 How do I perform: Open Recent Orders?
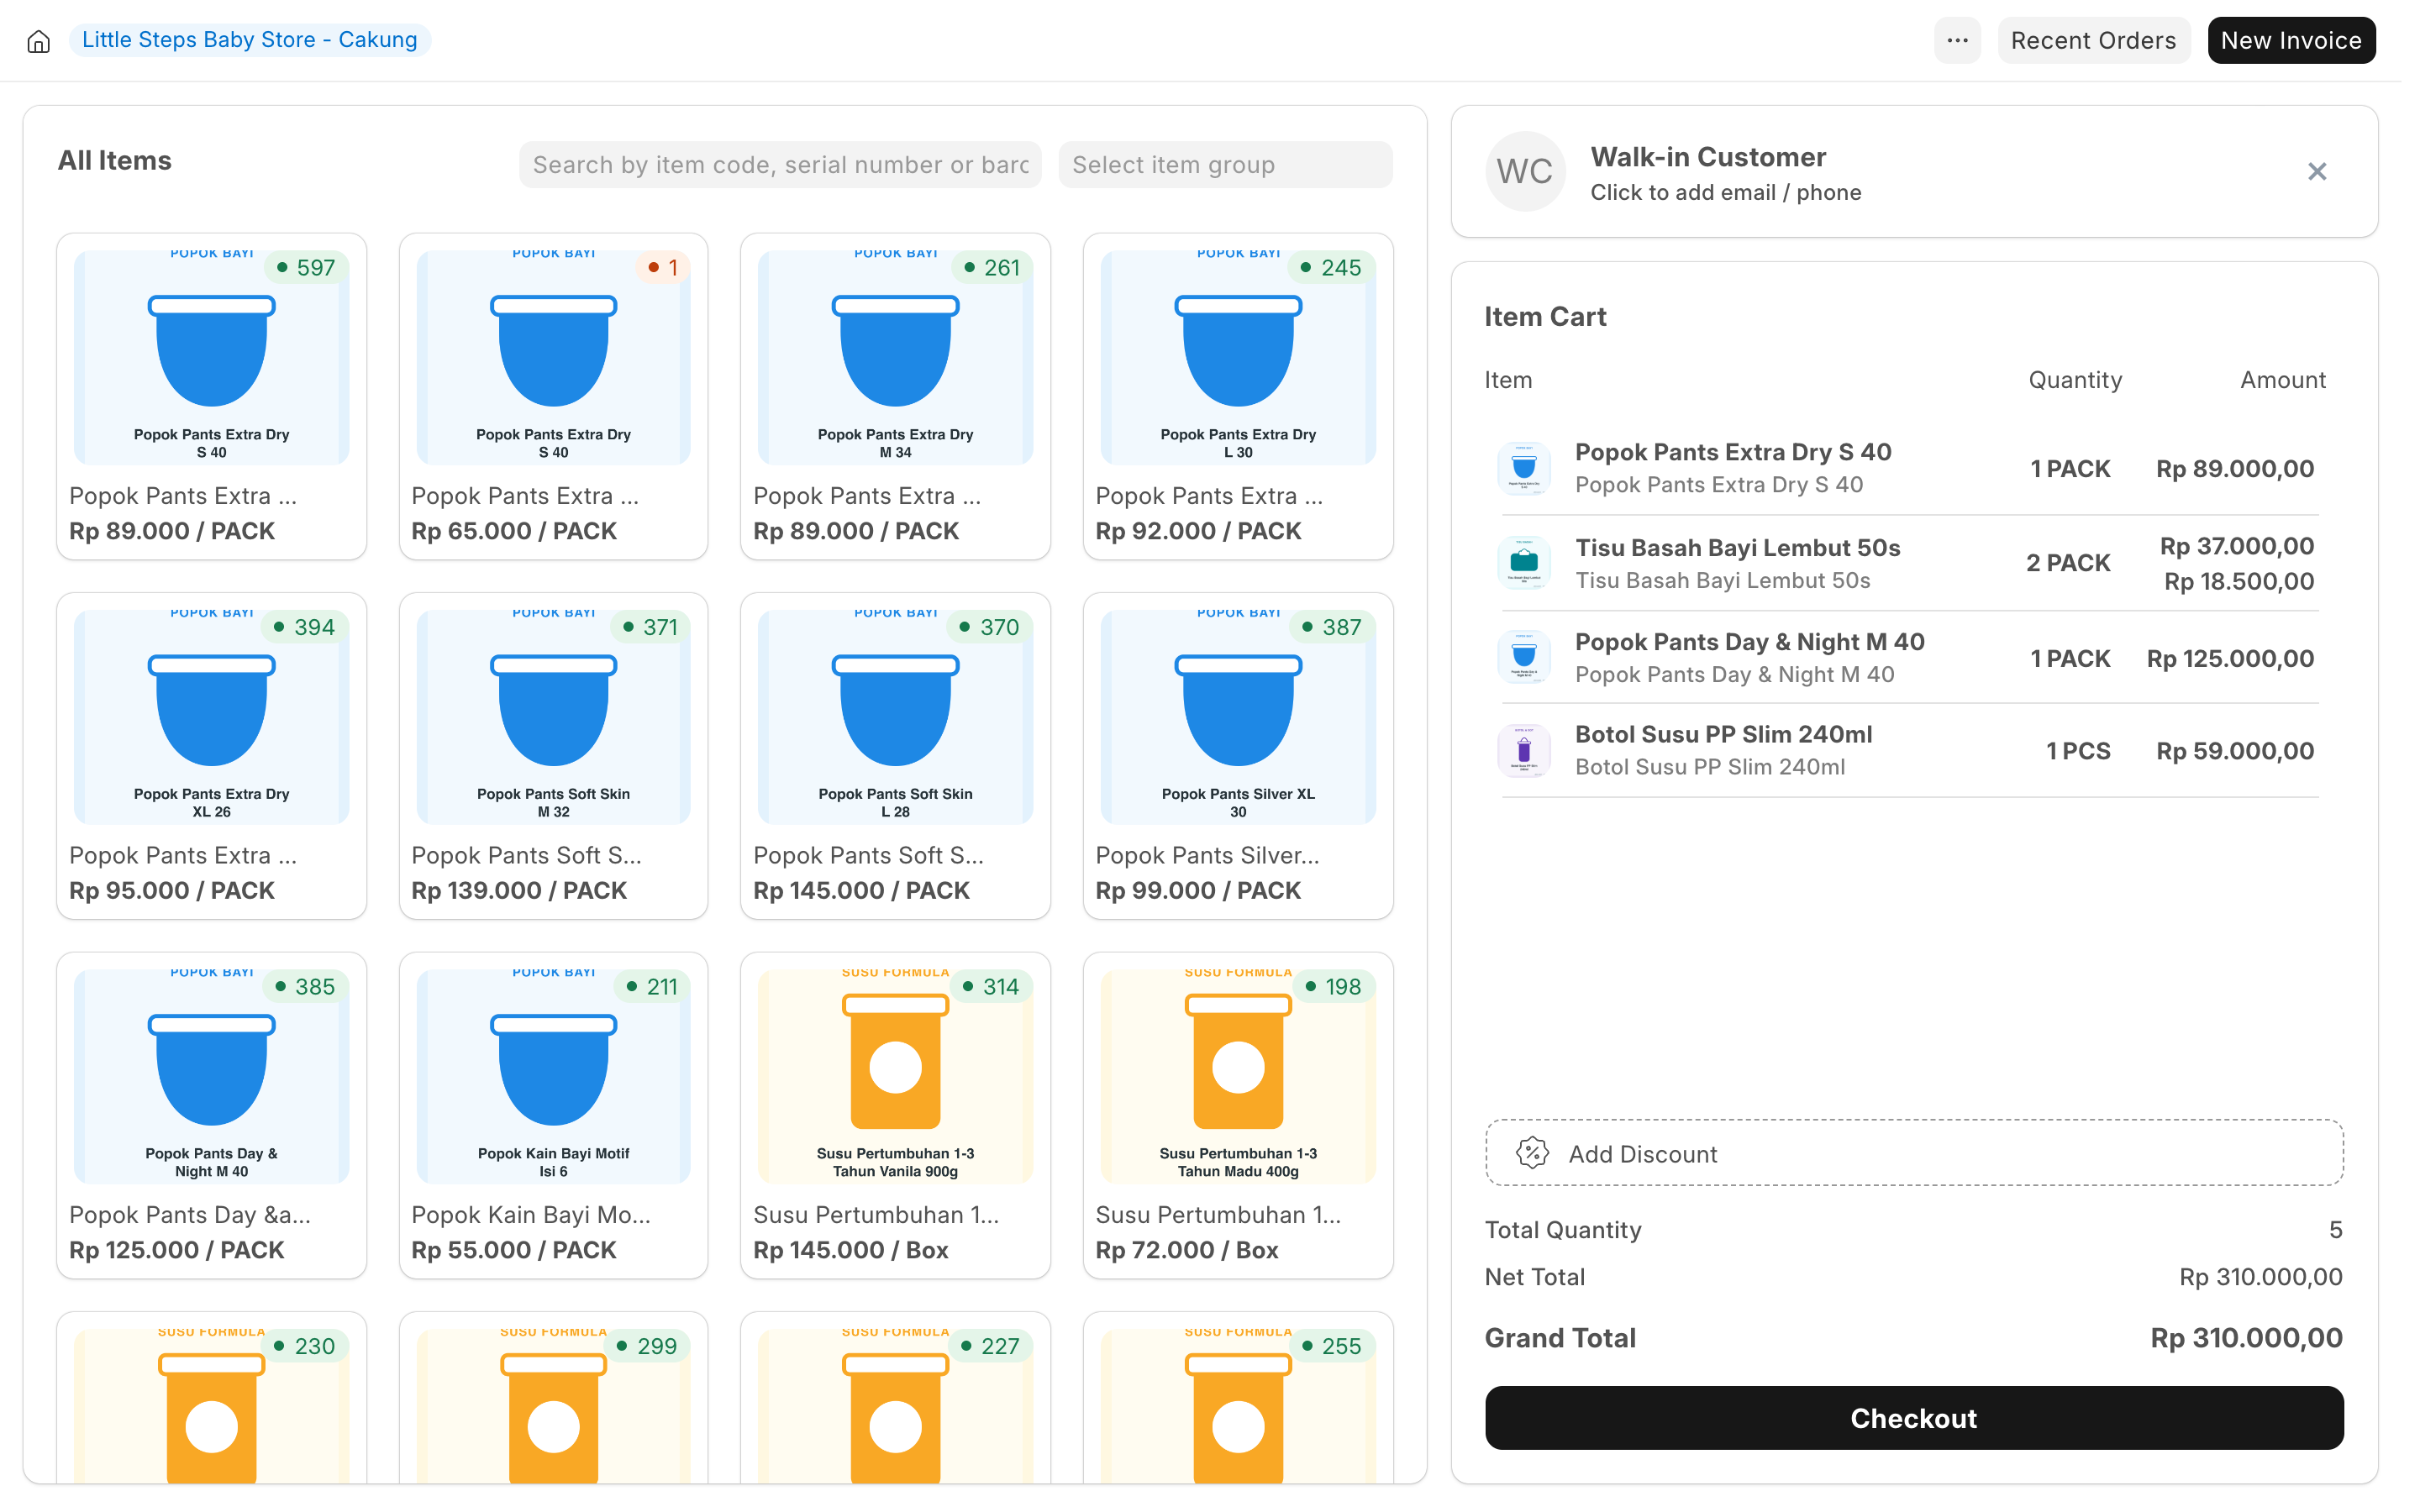click(2093, 40)
